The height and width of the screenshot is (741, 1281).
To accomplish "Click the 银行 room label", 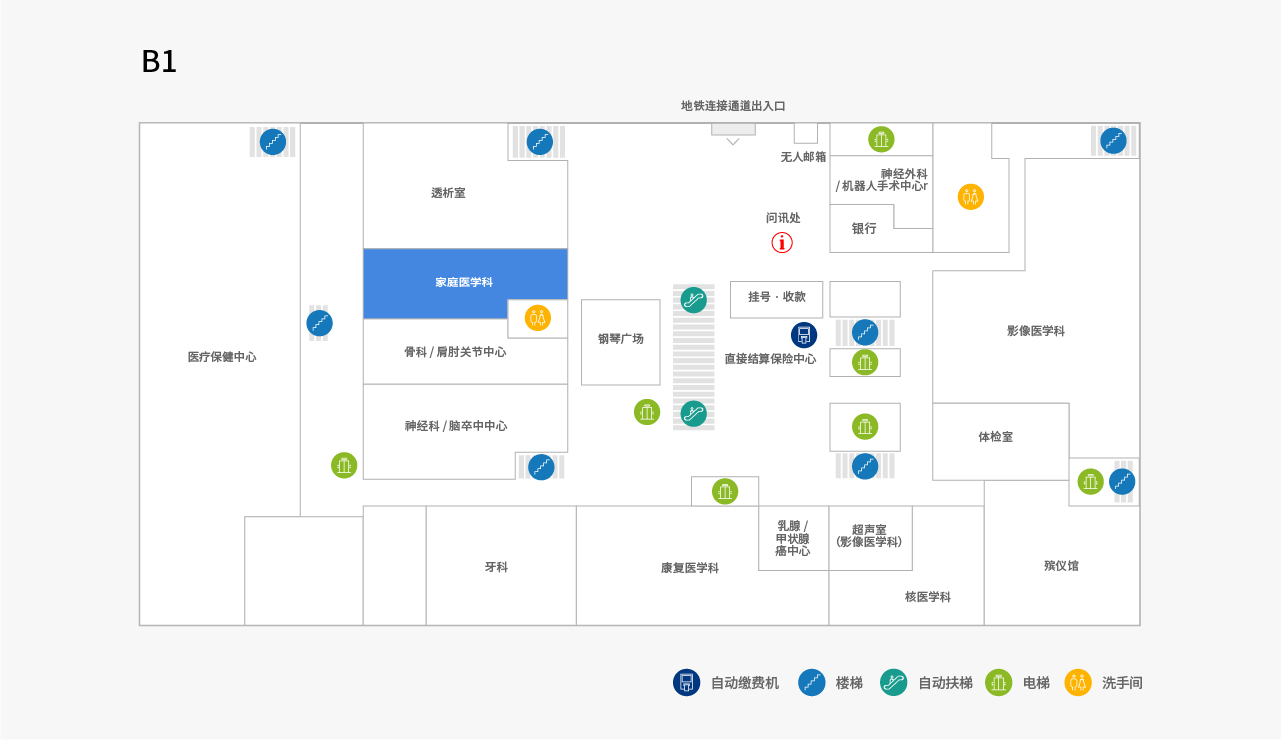I will point(864,229).
